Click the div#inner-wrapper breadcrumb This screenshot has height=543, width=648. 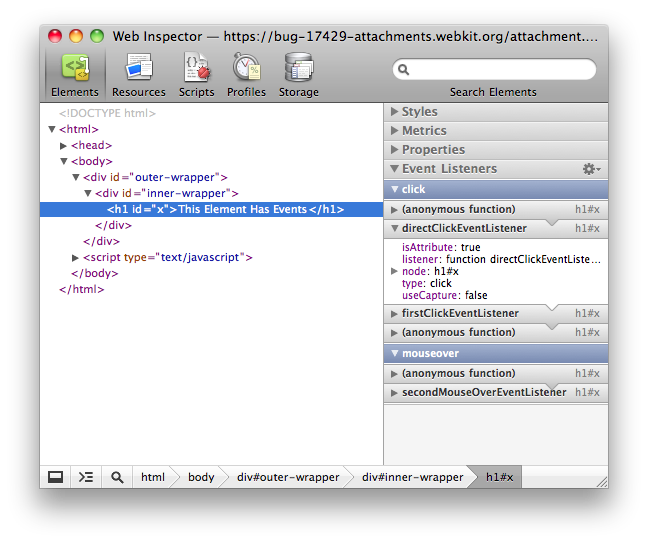412,477
